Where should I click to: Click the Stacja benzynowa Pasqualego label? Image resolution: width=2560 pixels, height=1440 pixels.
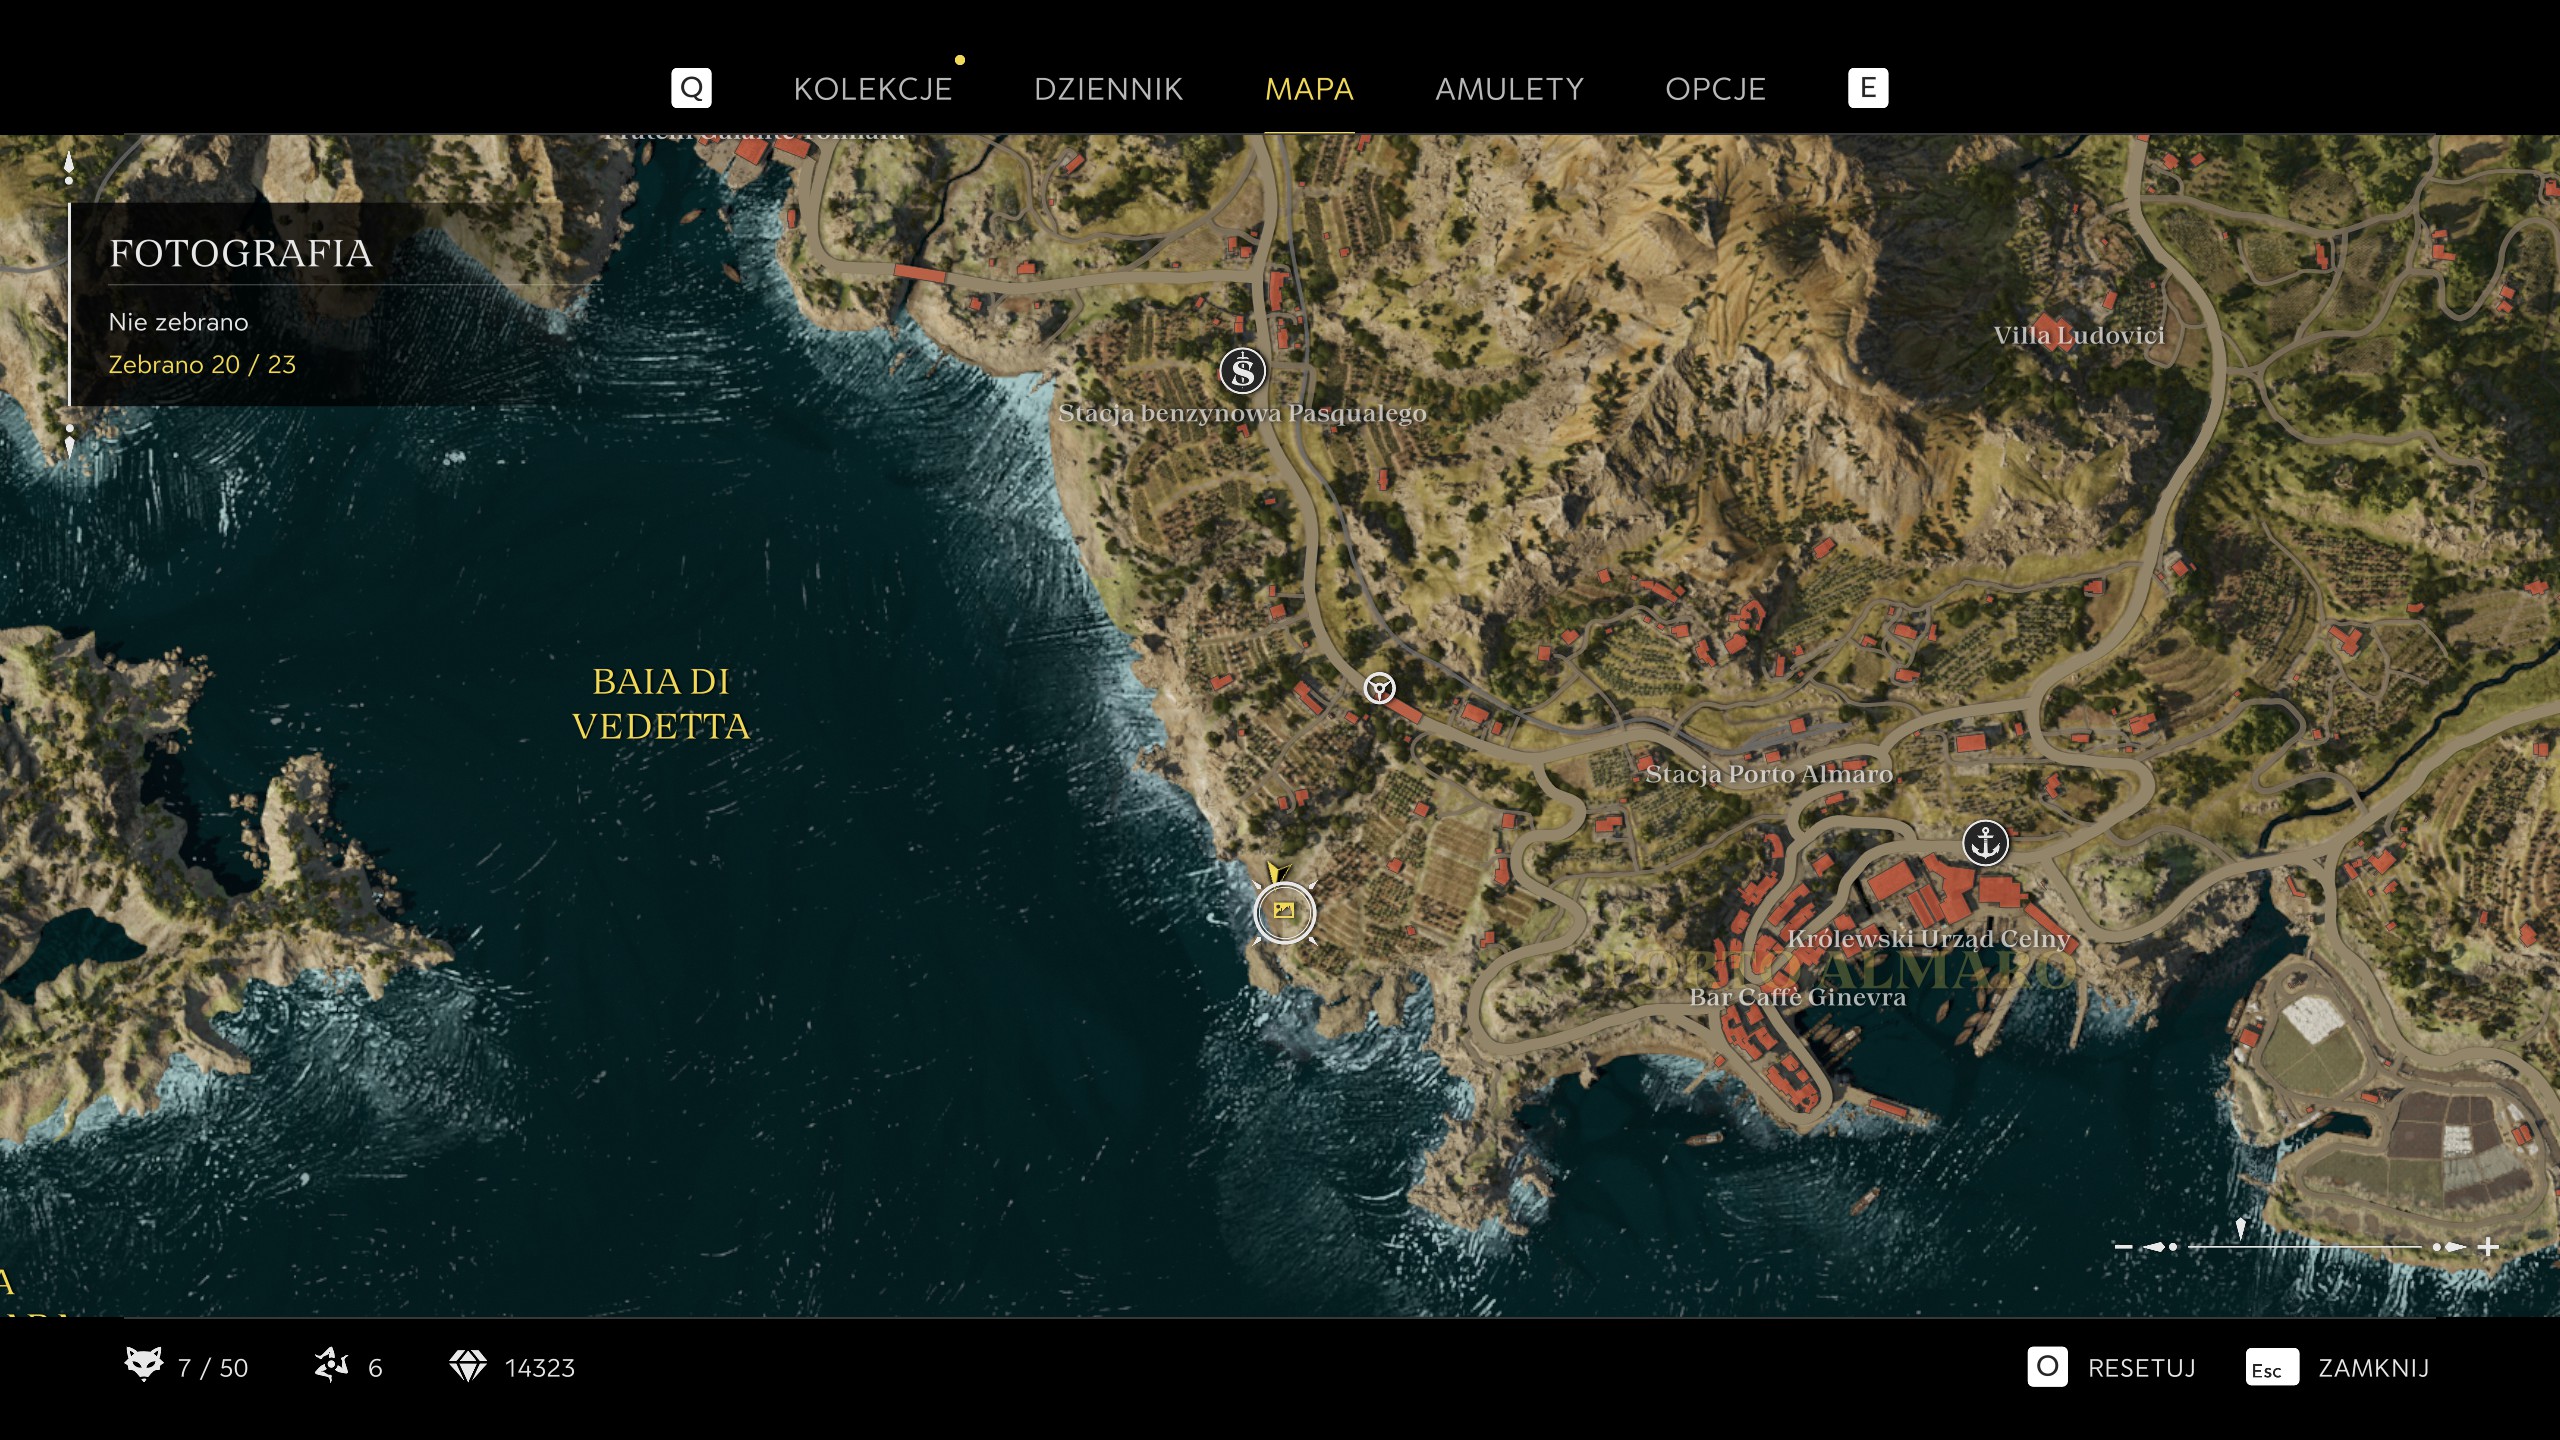click(x=1242, y=413)
